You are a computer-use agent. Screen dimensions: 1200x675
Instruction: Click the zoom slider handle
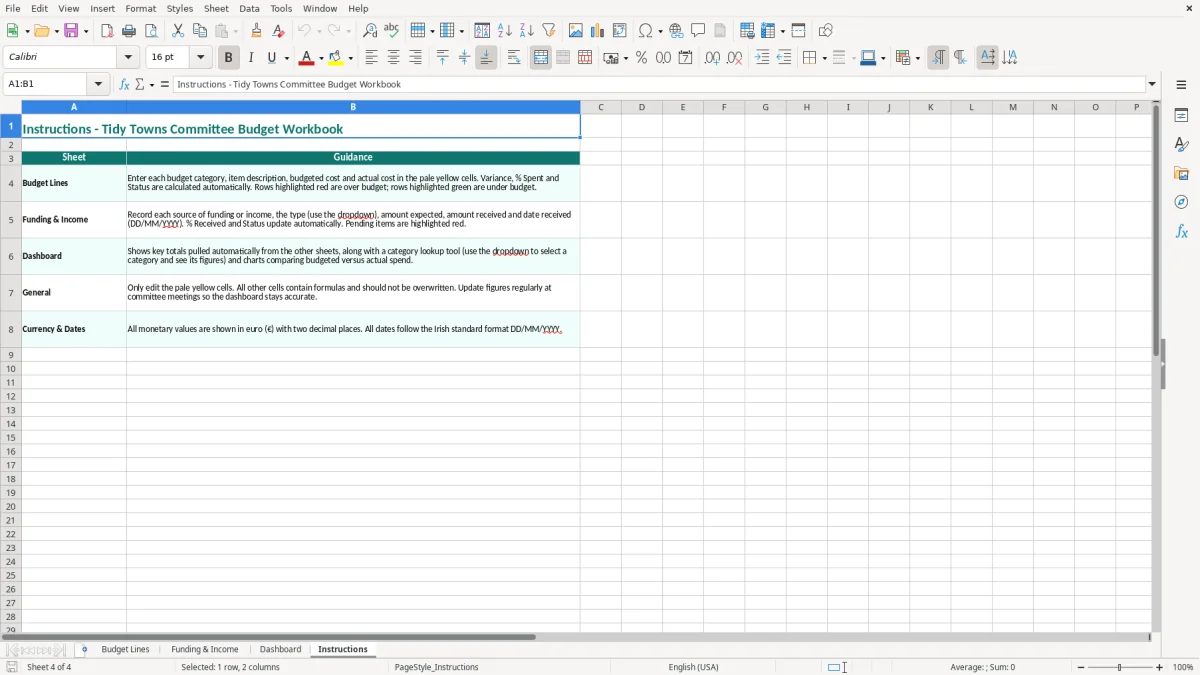pyautogui.click(x=1120, y=667)
